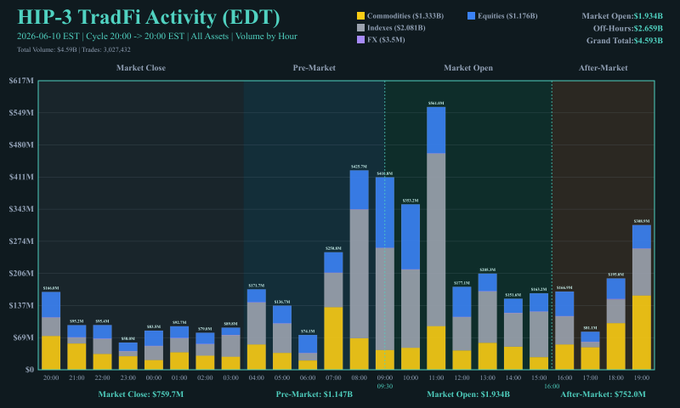
Task: Click the '$0' y-axis label
Action: [x=29, y=369]
